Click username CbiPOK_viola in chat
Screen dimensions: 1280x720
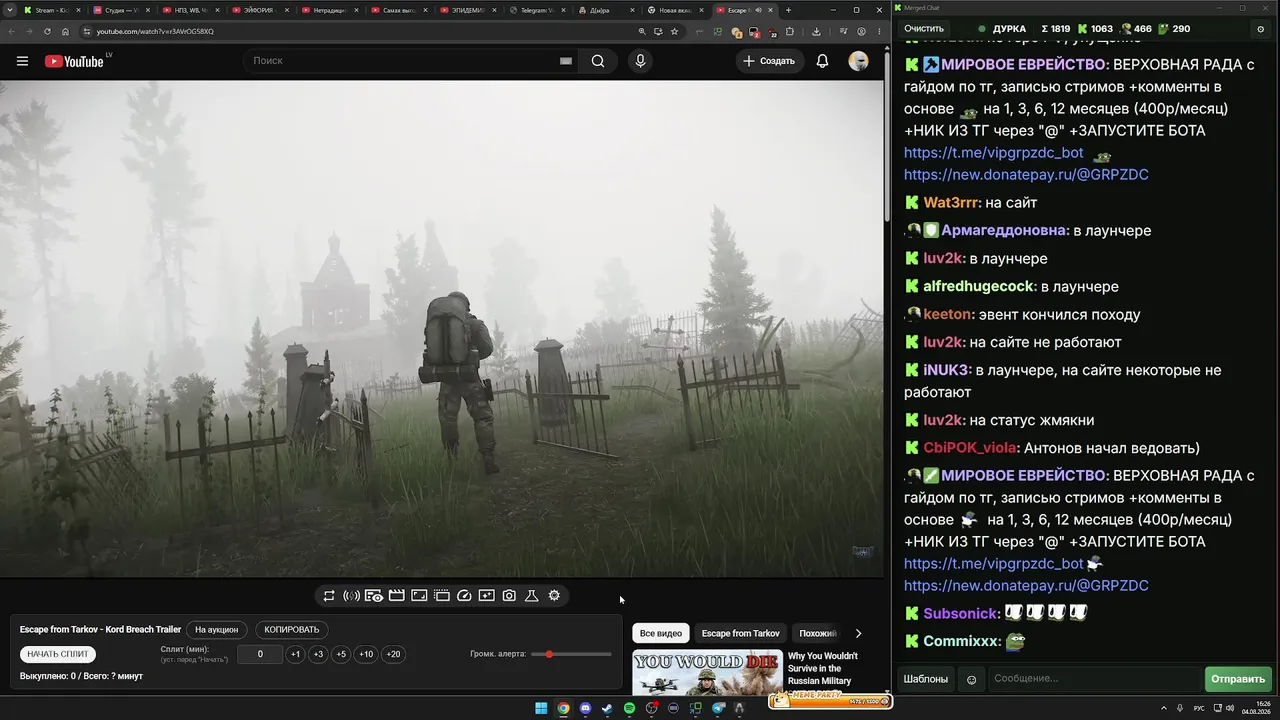click(969, 448)
